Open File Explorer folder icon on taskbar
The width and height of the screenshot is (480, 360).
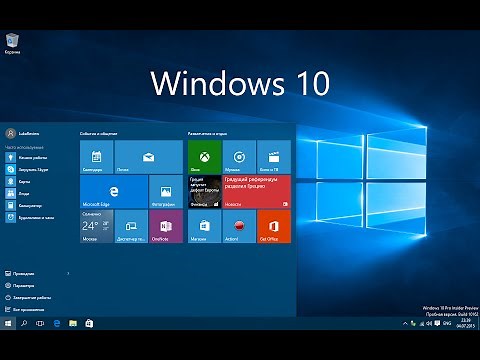[x=73, y=323]
